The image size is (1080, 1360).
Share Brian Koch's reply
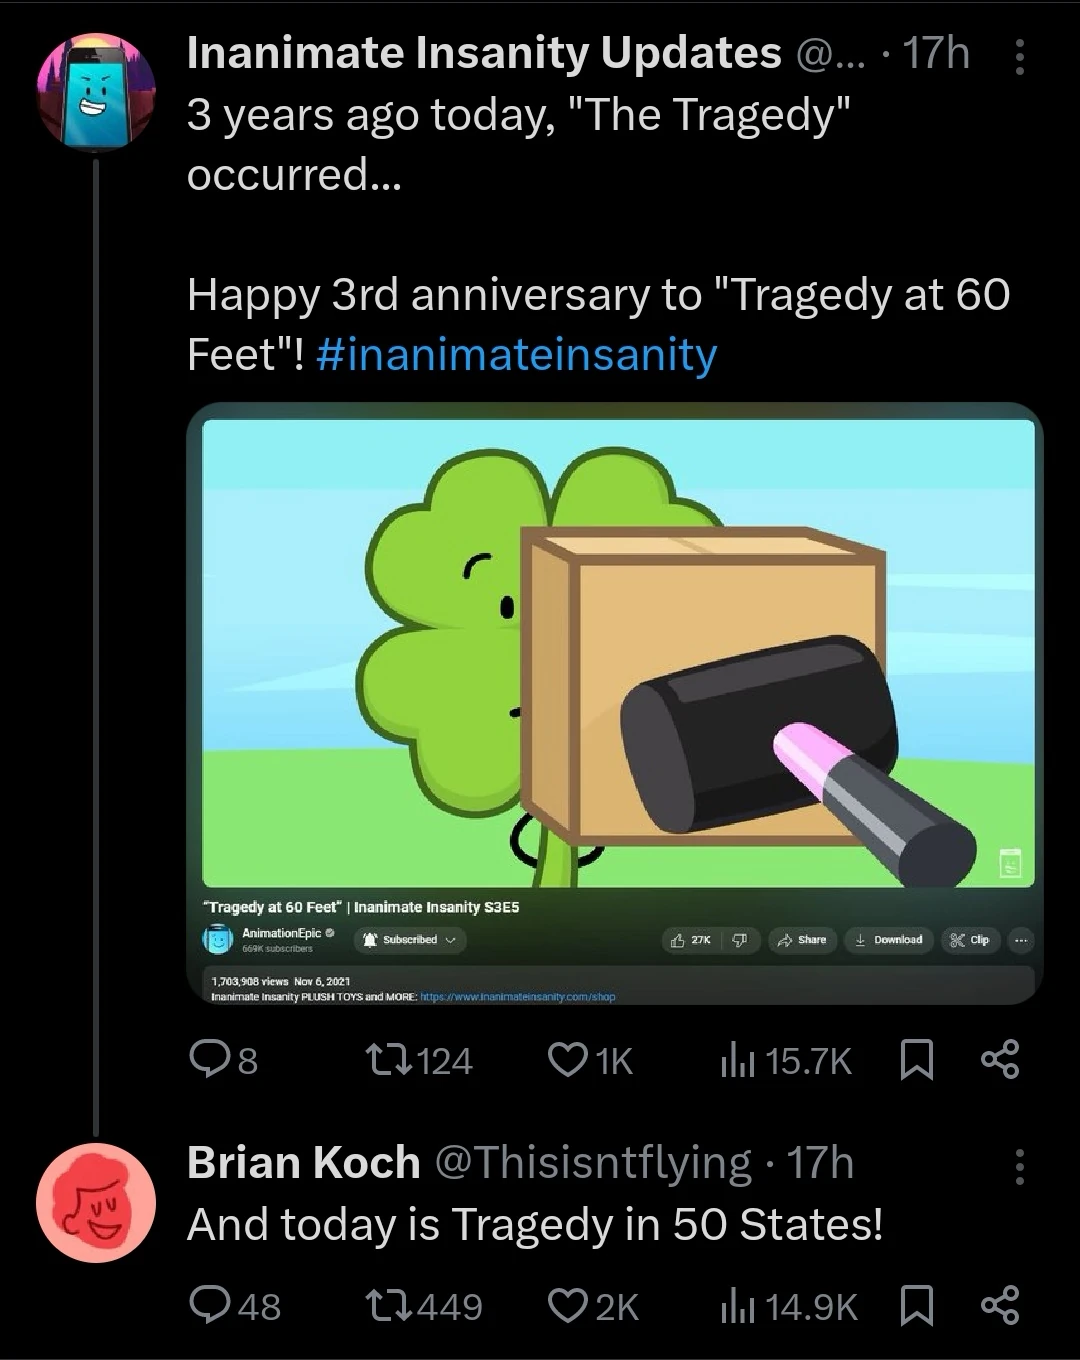[x=1000, y=1305]
